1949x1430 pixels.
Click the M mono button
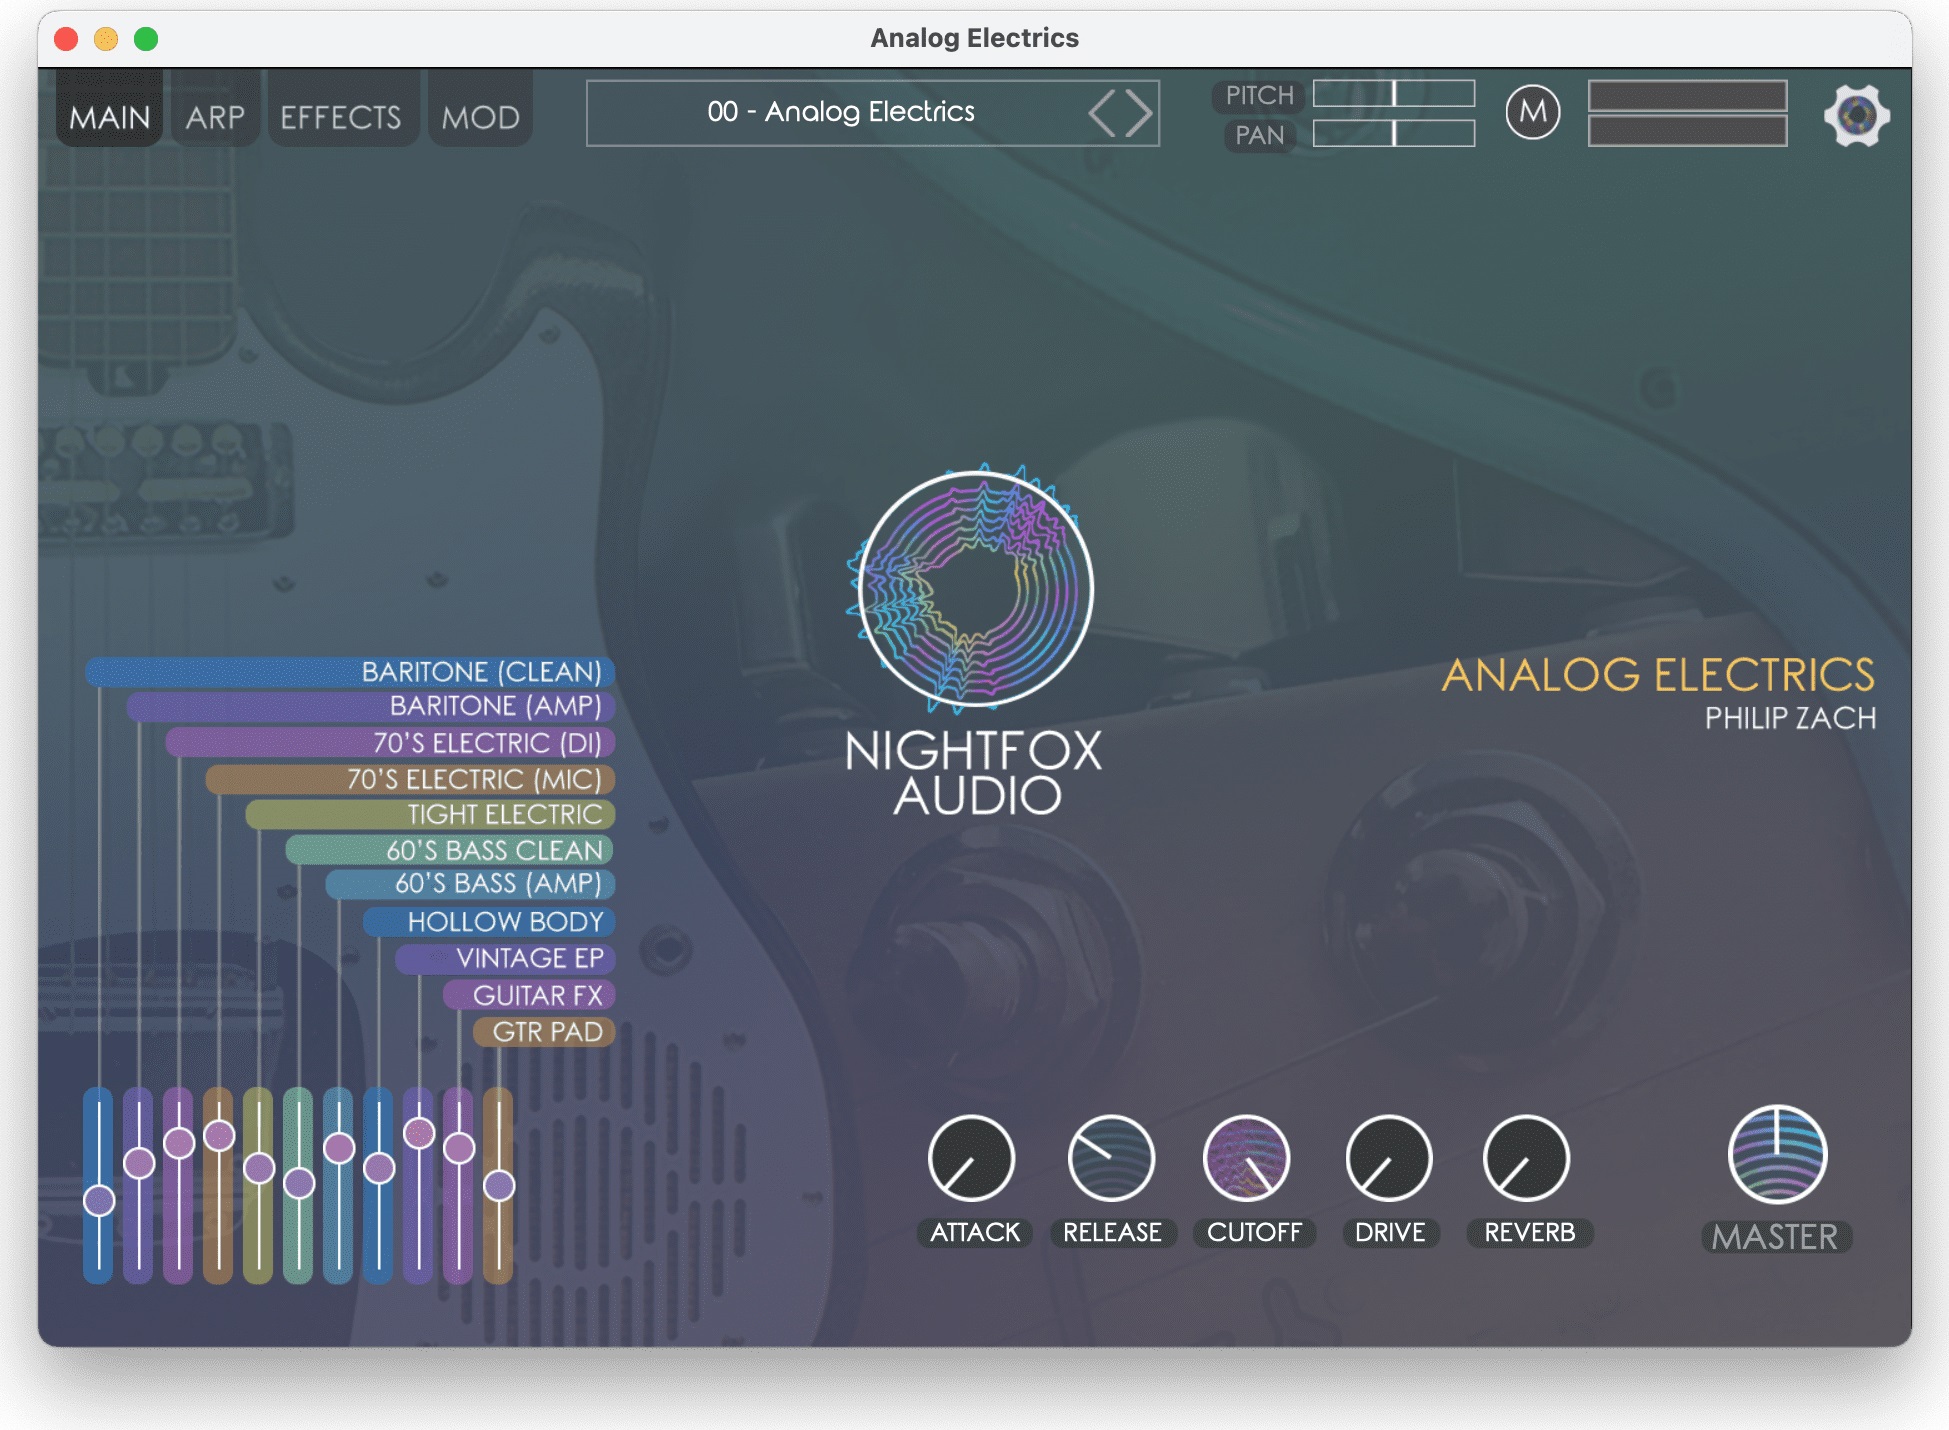click(1532, 112)
